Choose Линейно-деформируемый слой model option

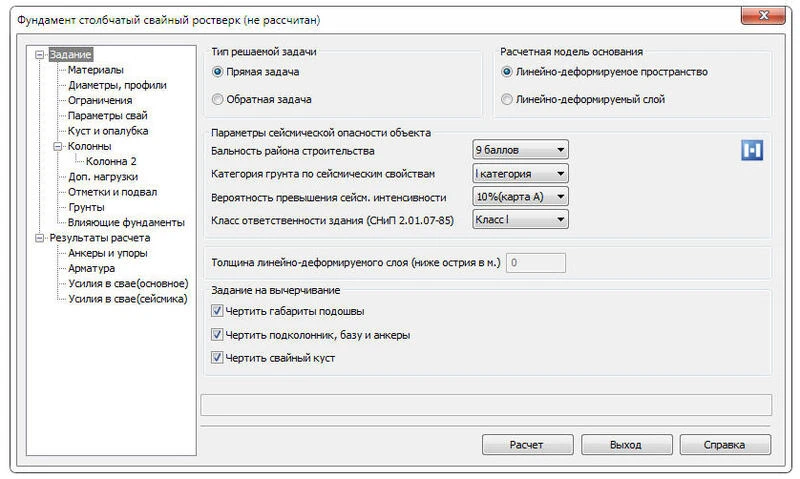coord(507,100)
